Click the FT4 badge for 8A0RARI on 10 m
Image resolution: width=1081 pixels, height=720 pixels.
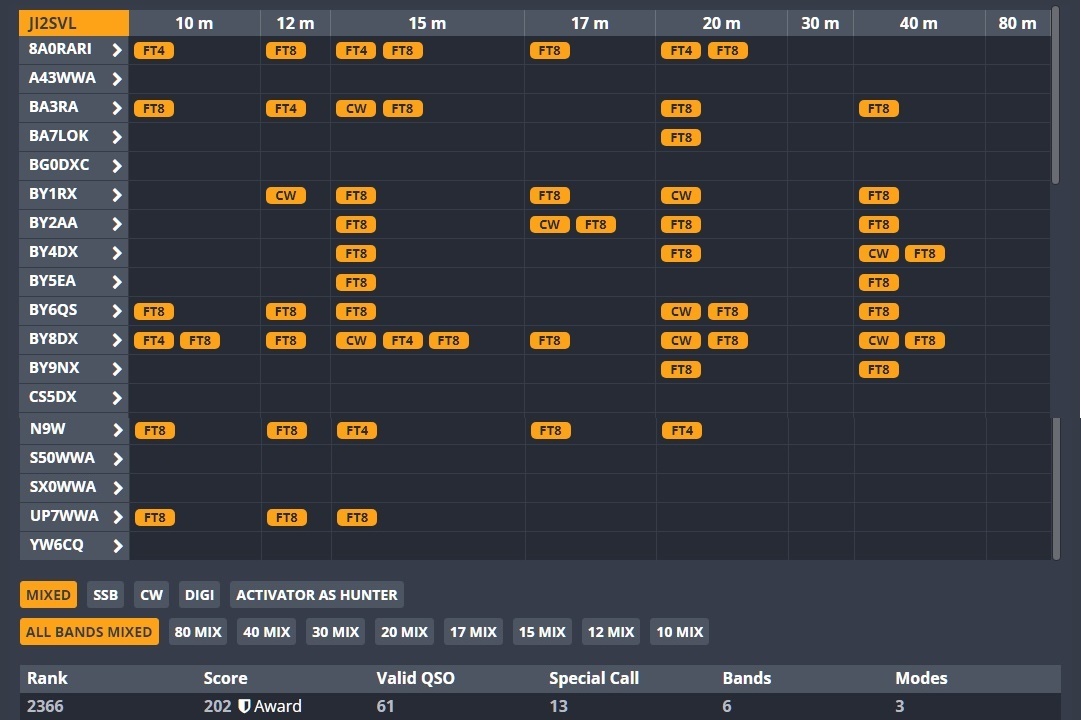click(x=154, y=51)
